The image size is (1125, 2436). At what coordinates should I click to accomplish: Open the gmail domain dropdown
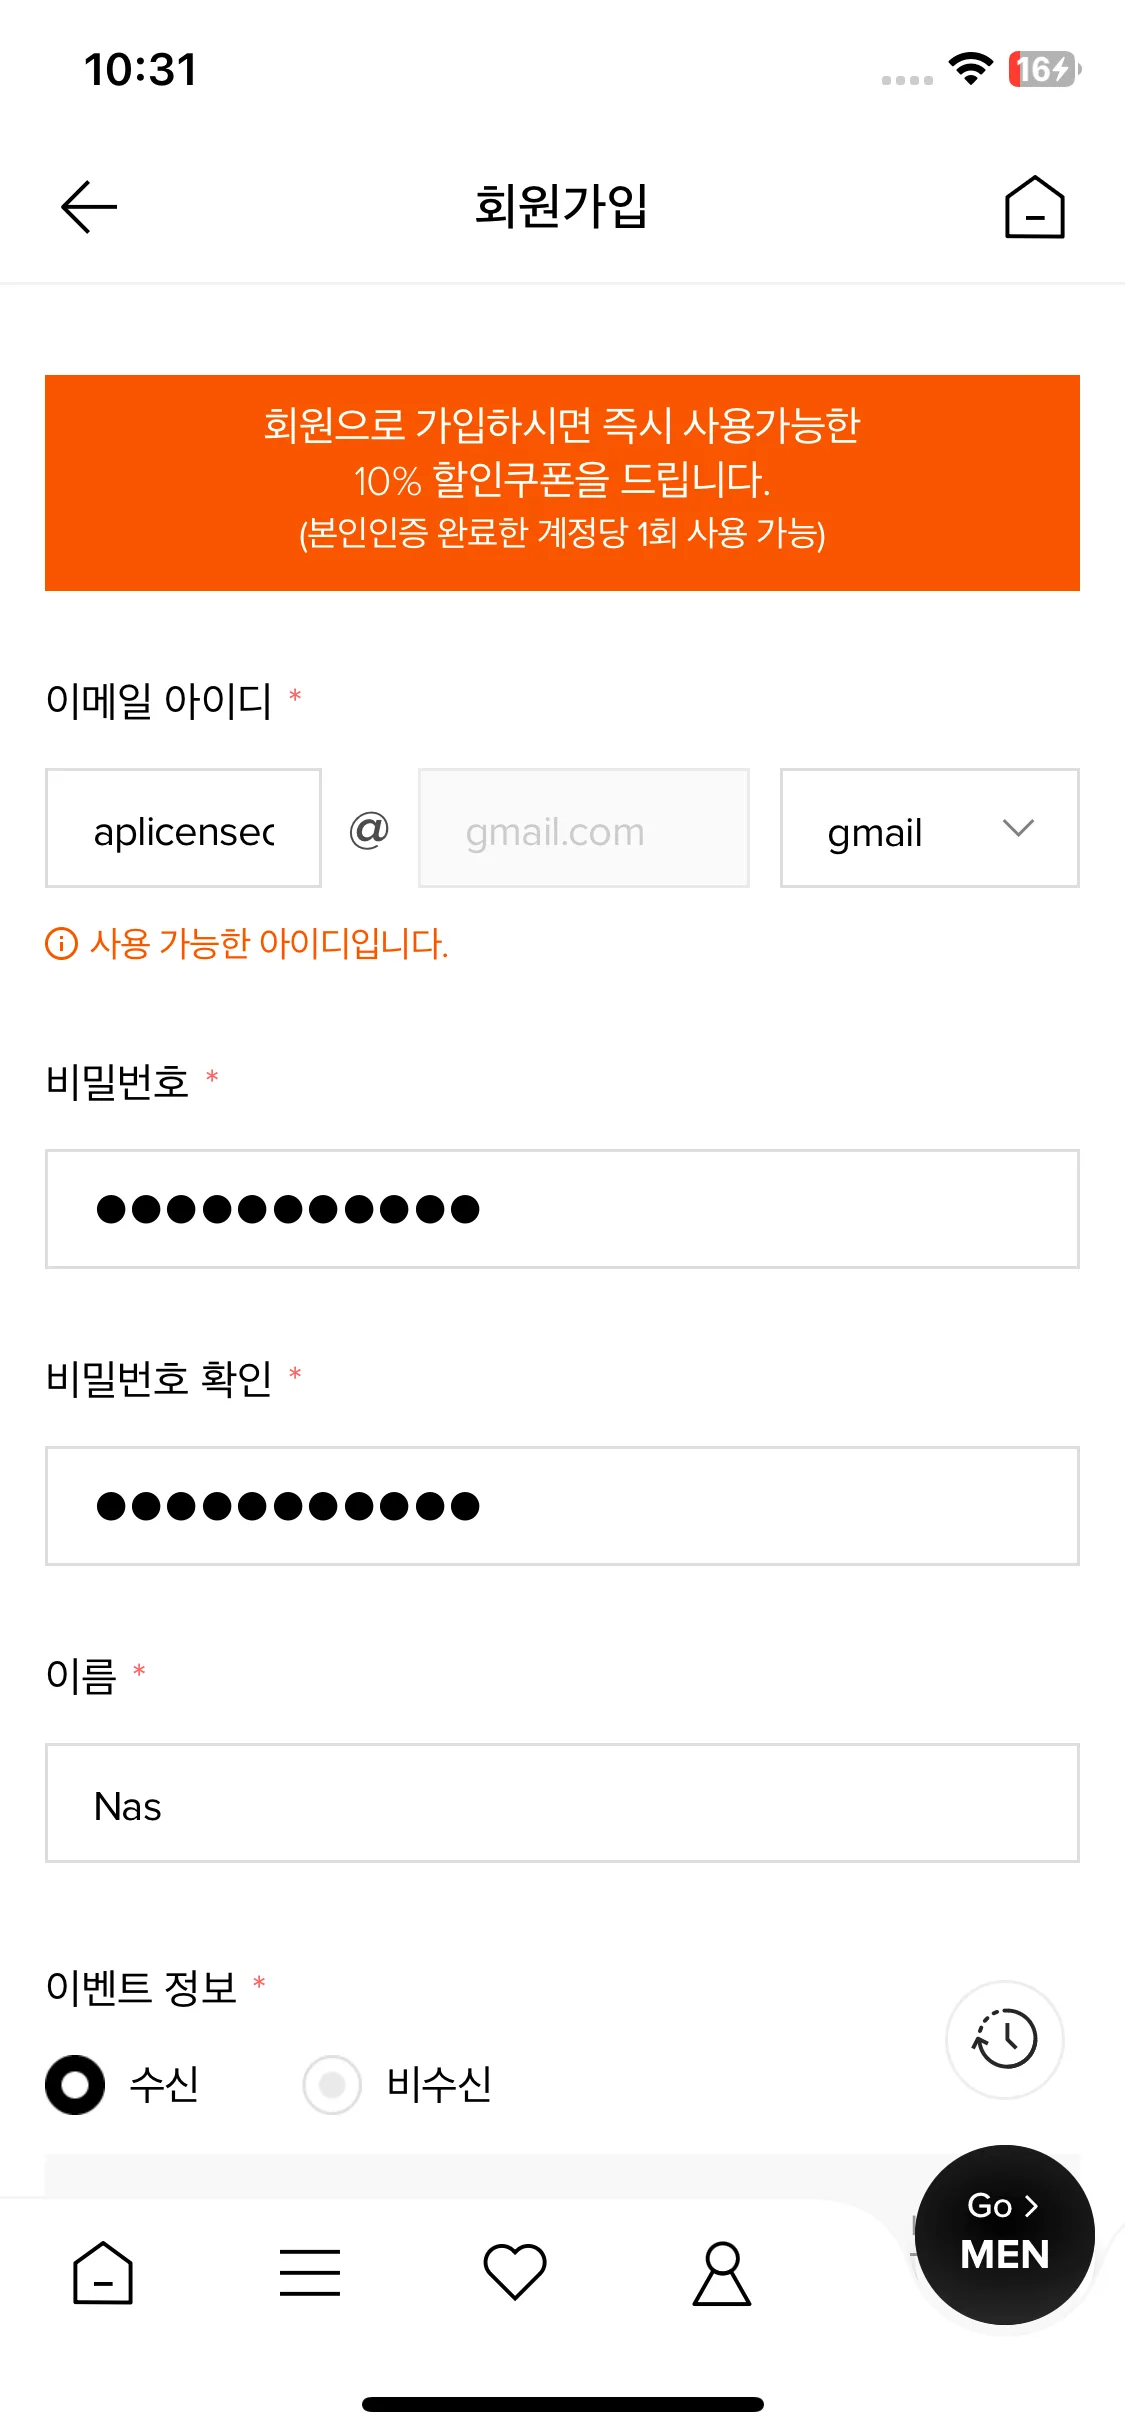pos(930,828)
